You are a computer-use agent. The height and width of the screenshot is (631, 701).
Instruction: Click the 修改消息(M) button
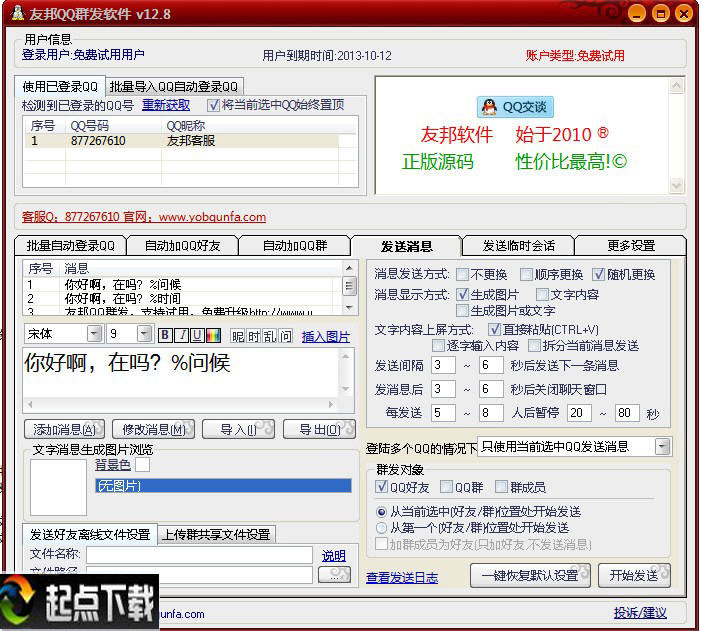pyautogui.click(x=154, y=430)
